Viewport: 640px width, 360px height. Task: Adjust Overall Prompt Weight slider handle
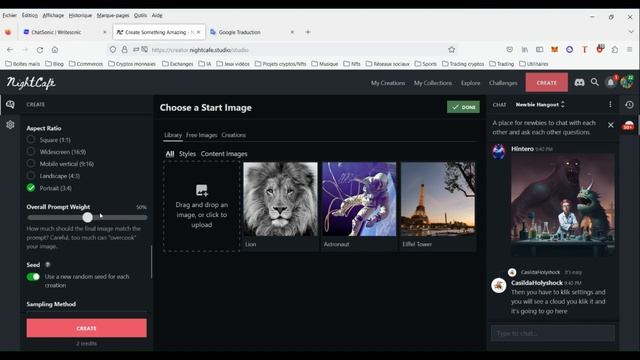pyautogui.click(x=87, y=218)
